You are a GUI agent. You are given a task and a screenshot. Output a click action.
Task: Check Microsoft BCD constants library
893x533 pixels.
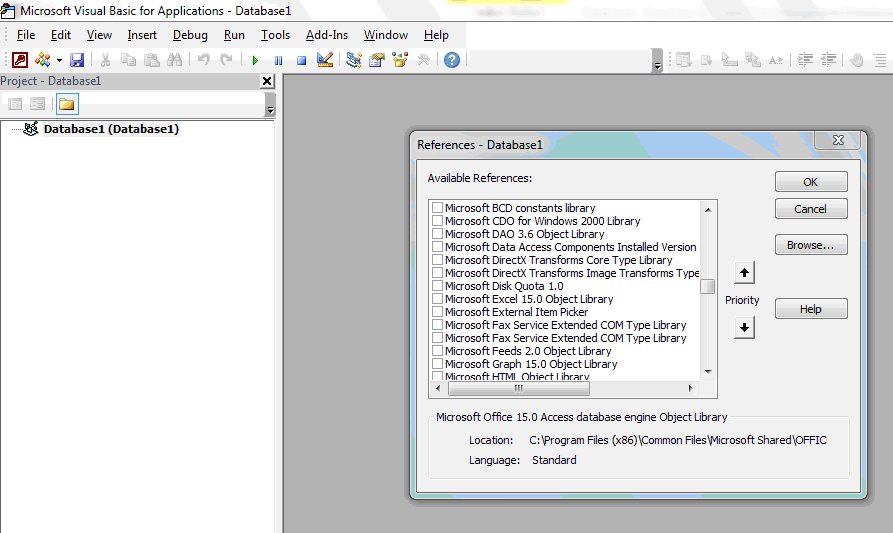437,207
